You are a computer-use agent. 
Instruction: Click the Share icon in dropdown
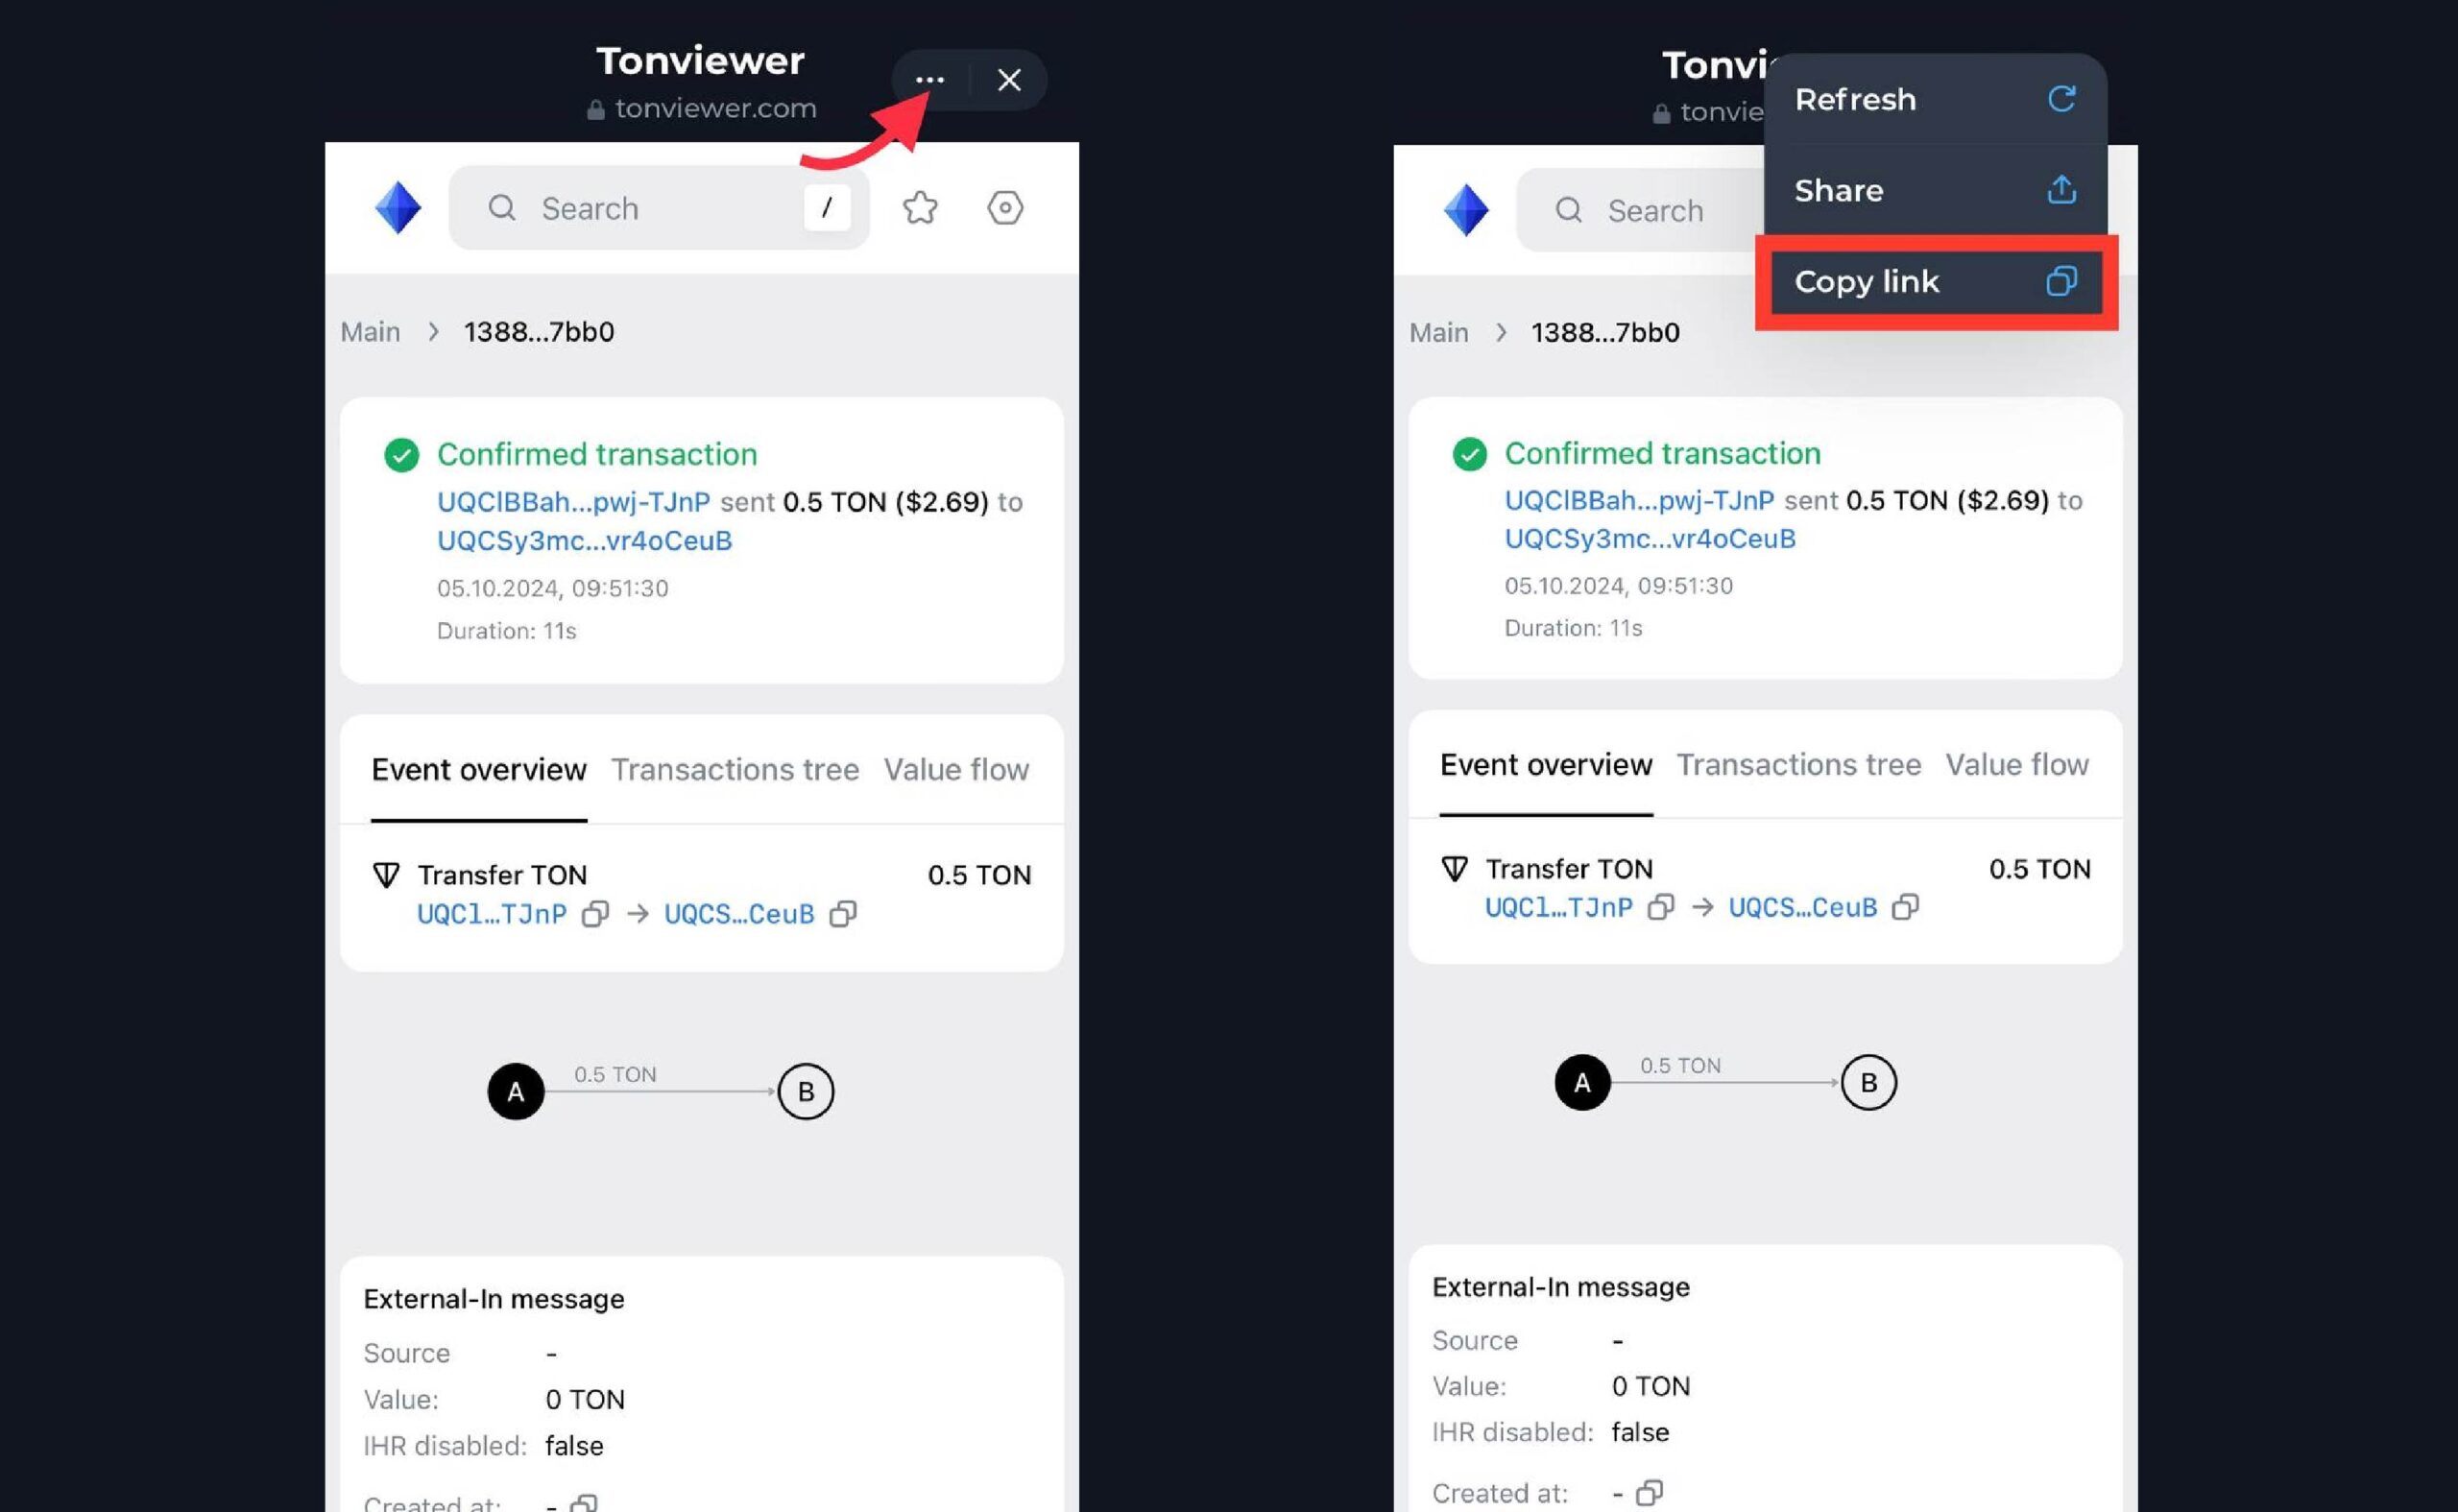(x=2063, y=190)
